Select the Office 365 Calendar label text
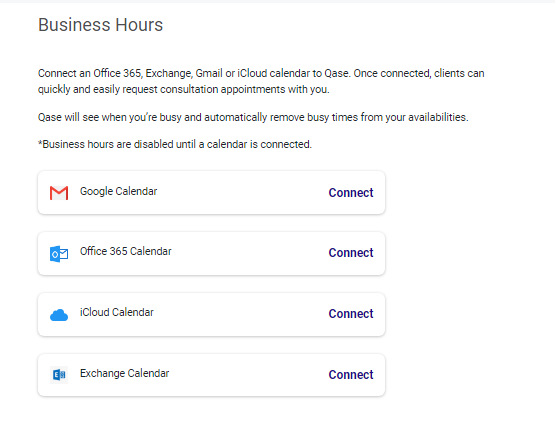The image size is (555, 436). pos(126,251)
